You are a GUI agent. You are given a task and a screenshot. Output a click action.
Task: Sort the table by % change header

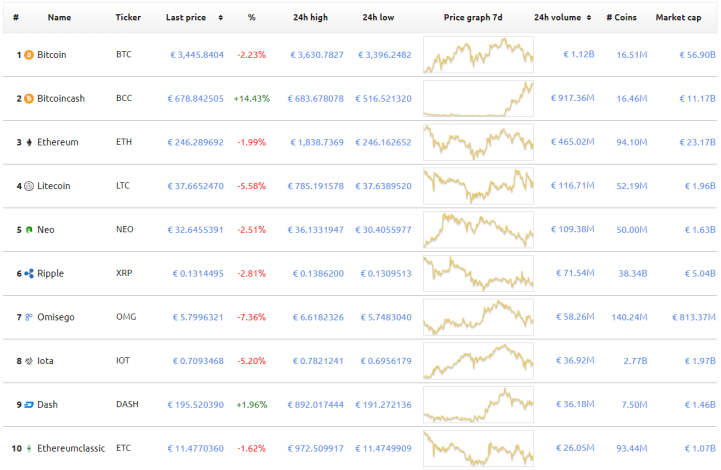click(251, 18)
